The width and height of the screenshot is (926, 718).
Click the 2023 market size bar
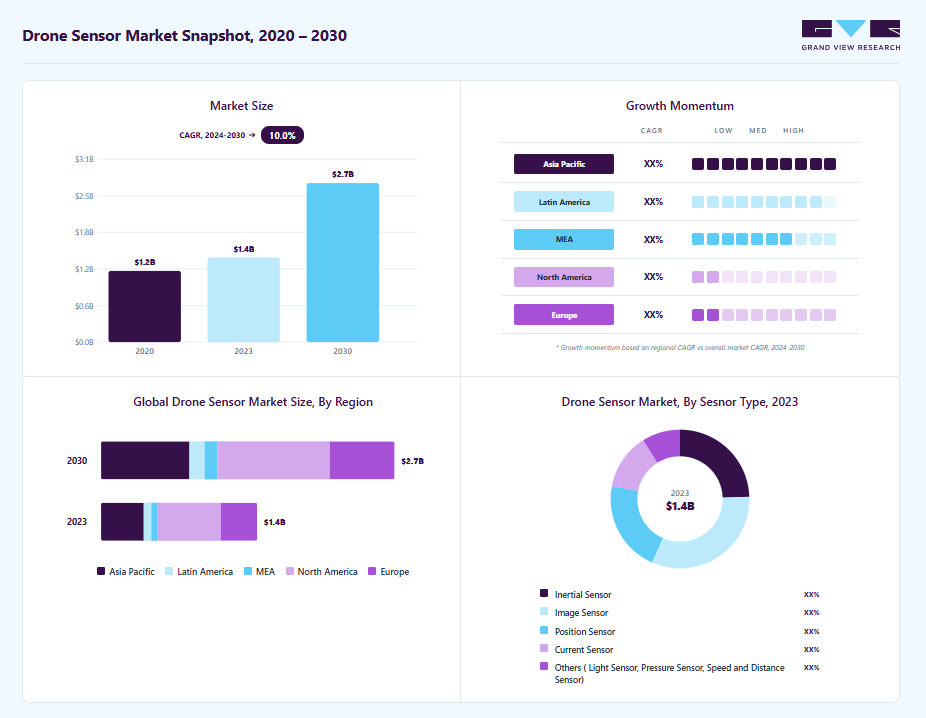tap(243, 299)
